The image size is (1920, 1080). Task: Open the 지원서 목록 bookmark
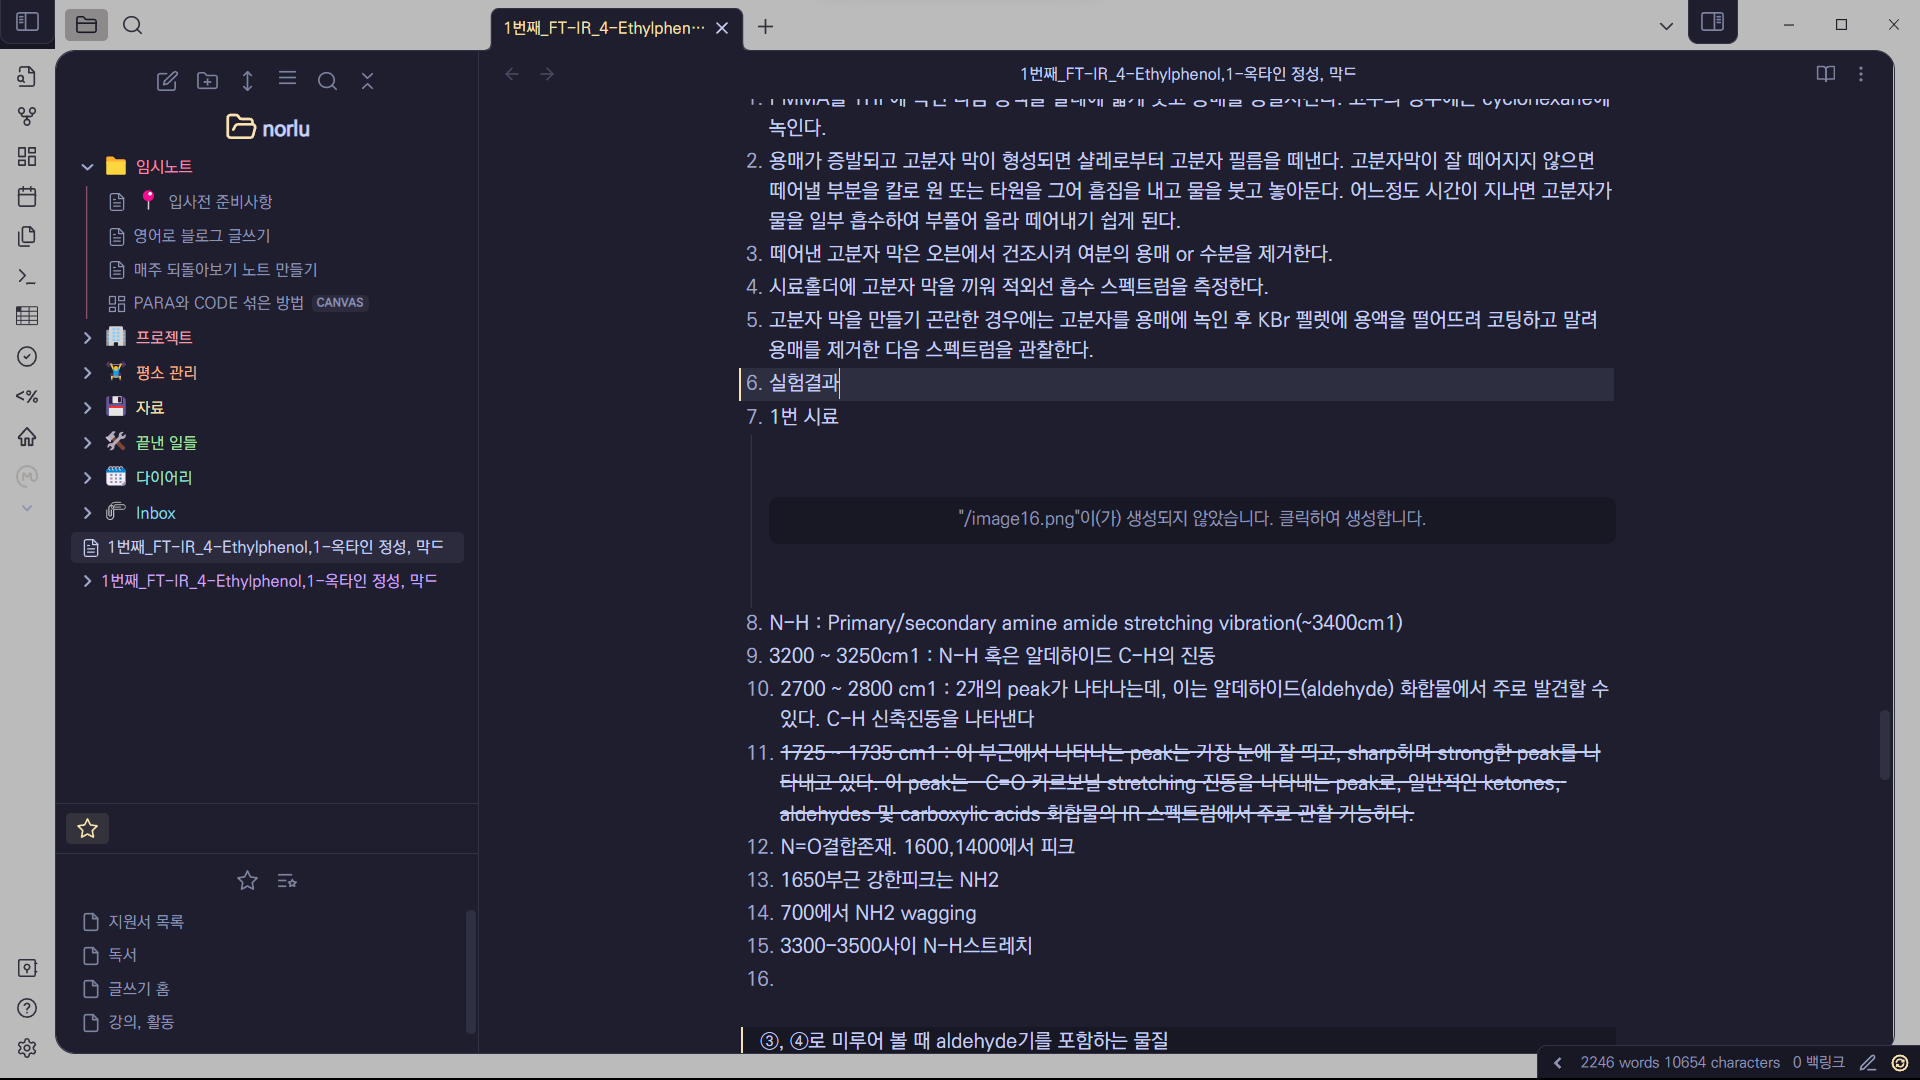(145, 921)
